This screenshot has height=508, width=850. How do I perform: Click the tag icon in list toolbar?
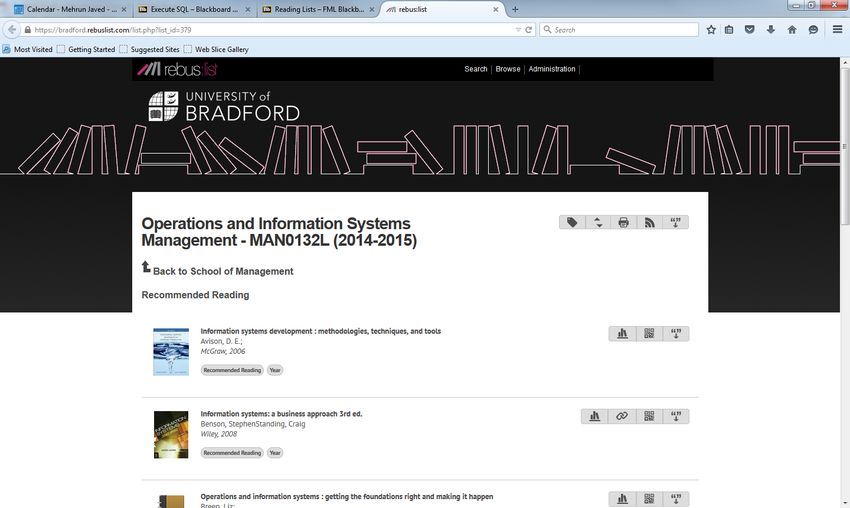[x=572, y=222]
